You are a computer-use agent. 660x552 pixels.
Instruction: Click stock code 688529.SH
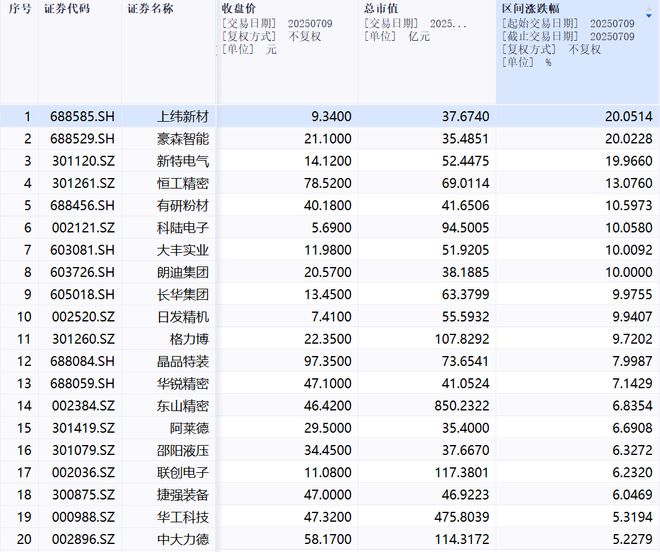[x=82, y=139]
